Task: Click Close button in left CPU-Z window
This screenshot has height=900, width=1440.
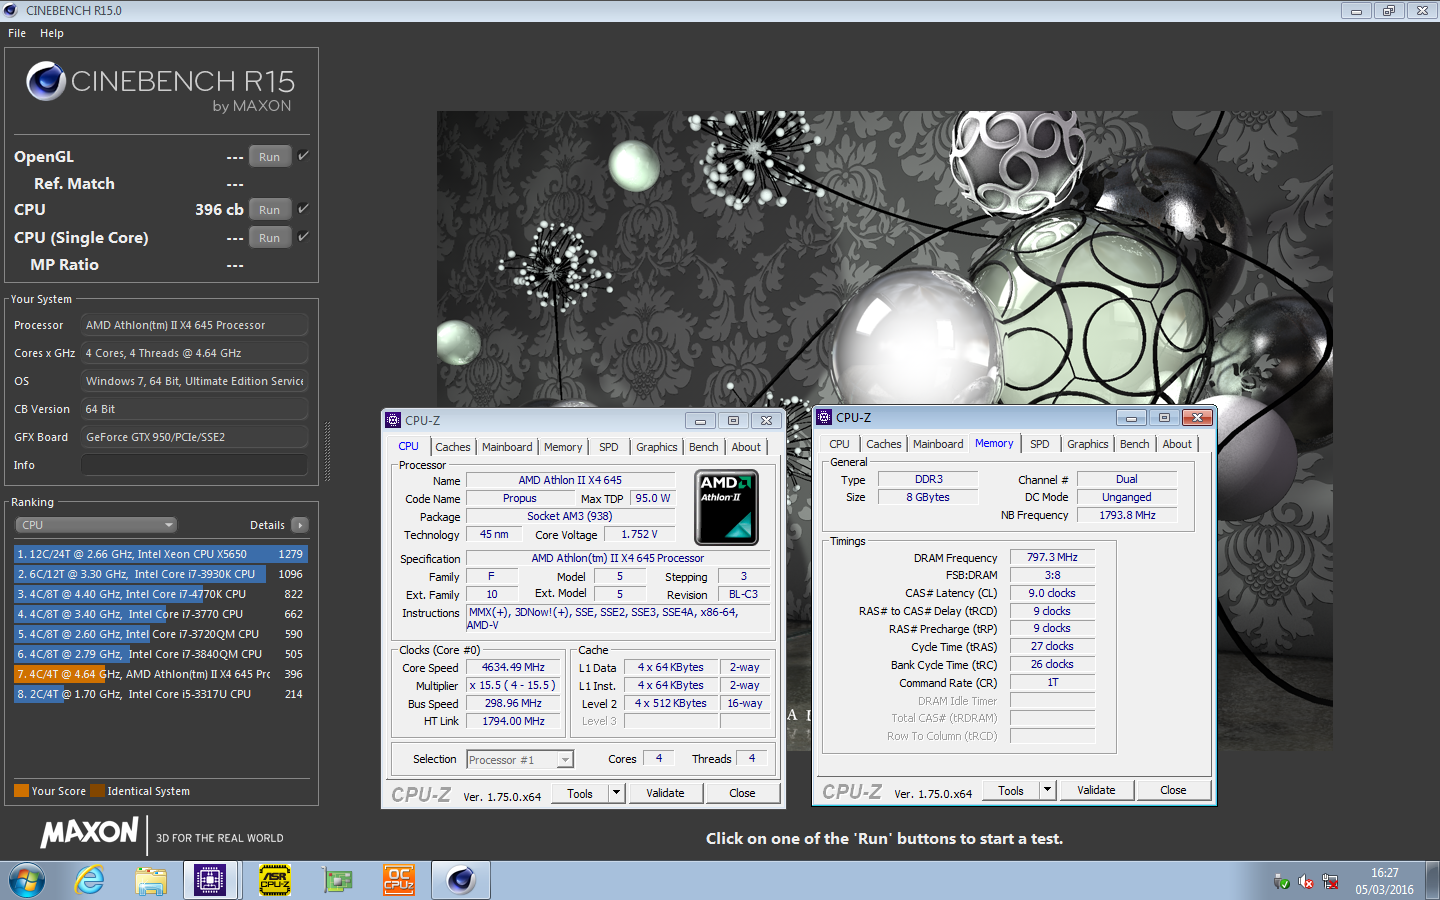Action: [x=742, y=793]
